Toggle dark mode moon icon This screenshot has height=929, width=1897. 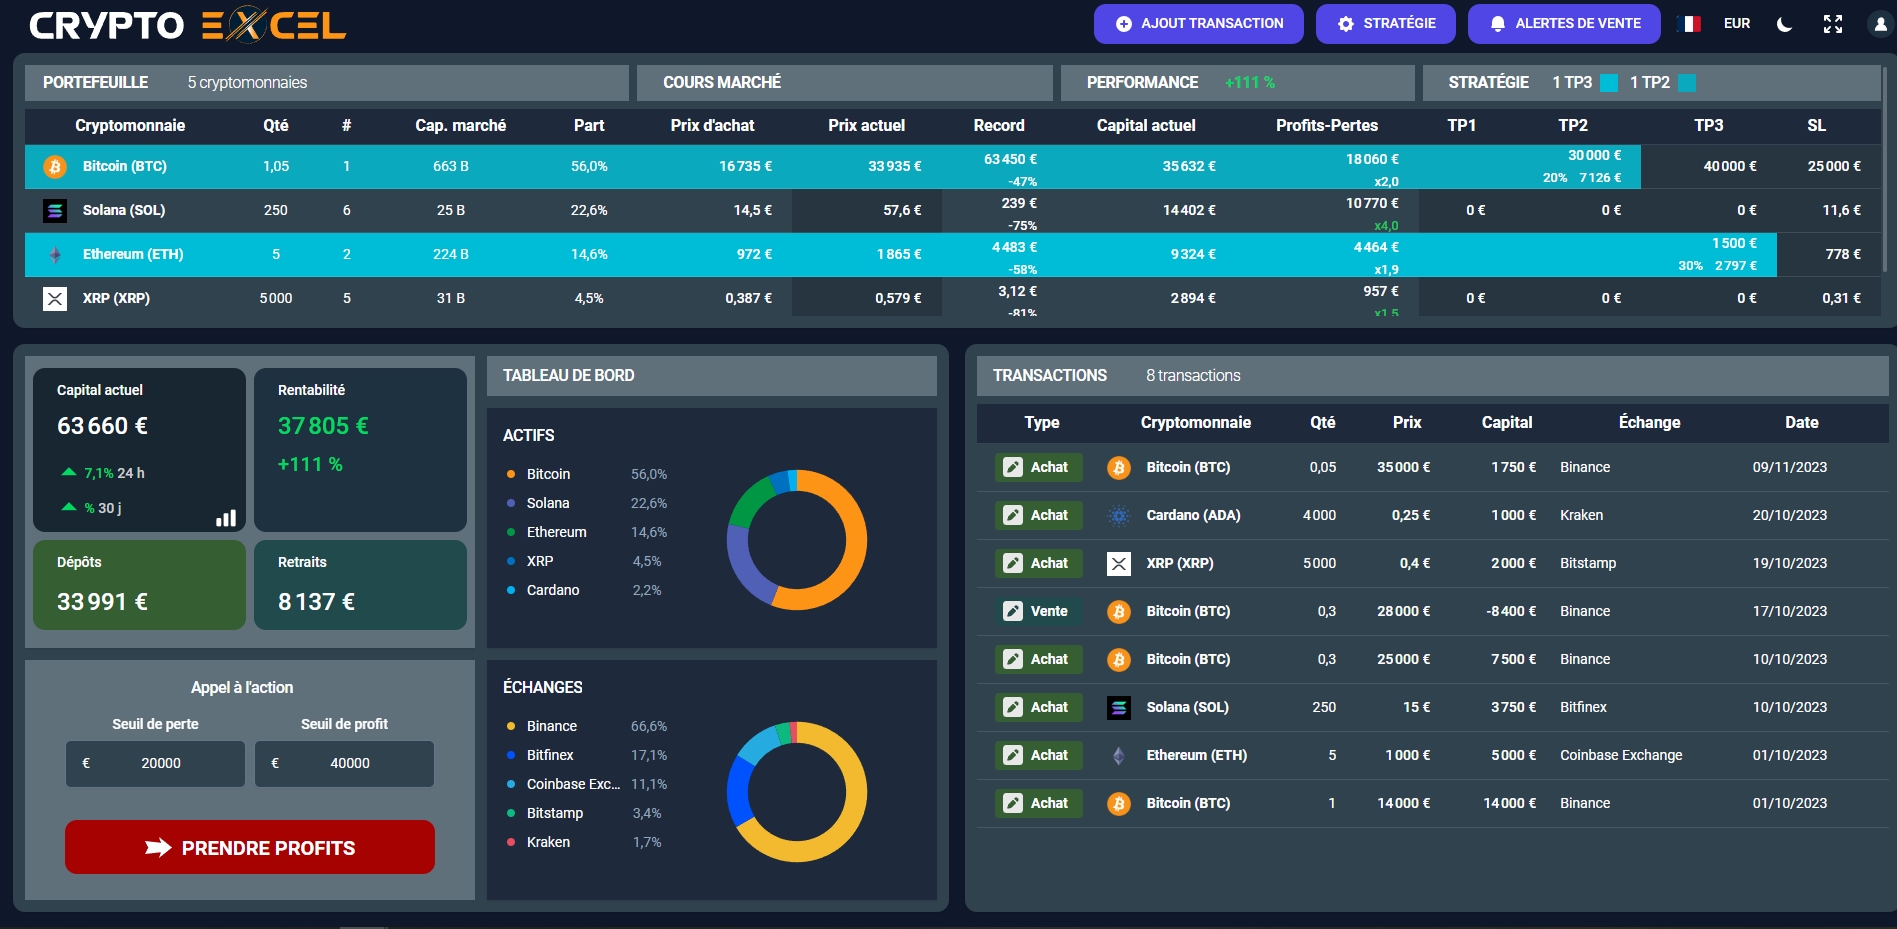[1784, 24]
